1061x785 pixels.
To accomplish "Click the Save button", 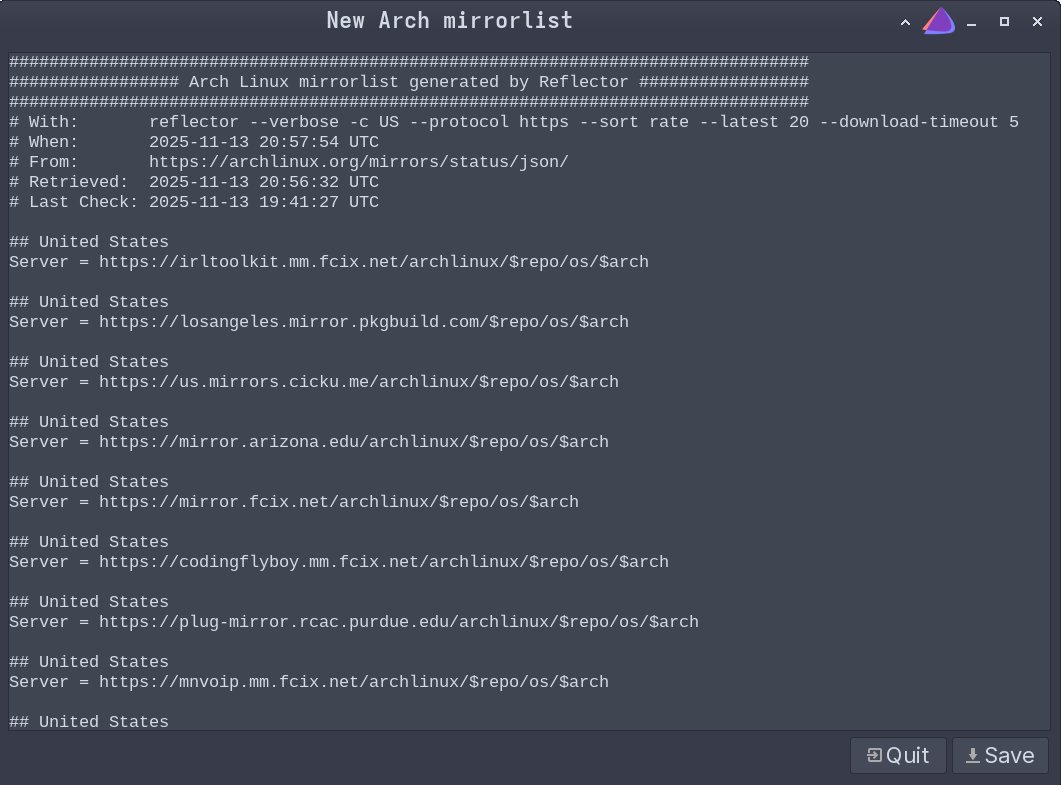I will pos(1000,755).
